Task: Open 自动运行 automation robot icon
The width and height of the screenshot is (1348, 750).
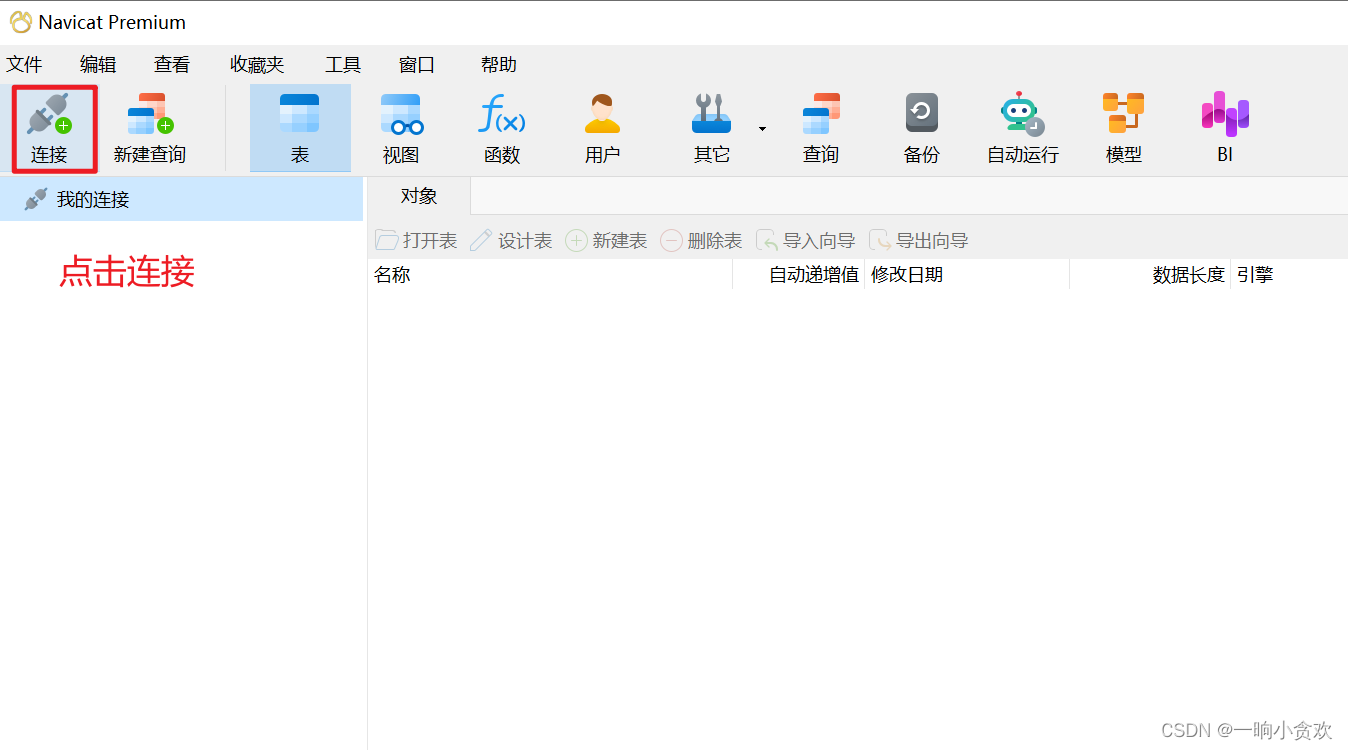Action: [x=1022, y=115]
